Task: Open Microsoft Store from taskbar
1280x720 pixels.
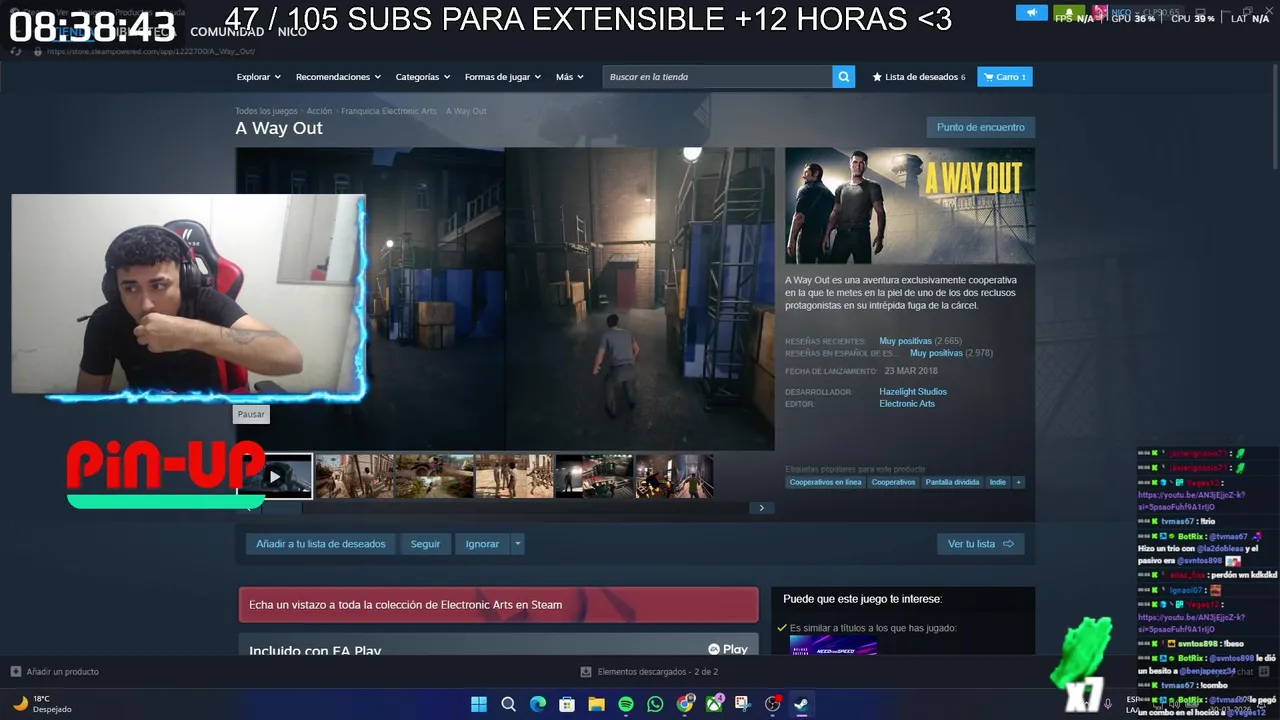Action: [x=567, y=704]
